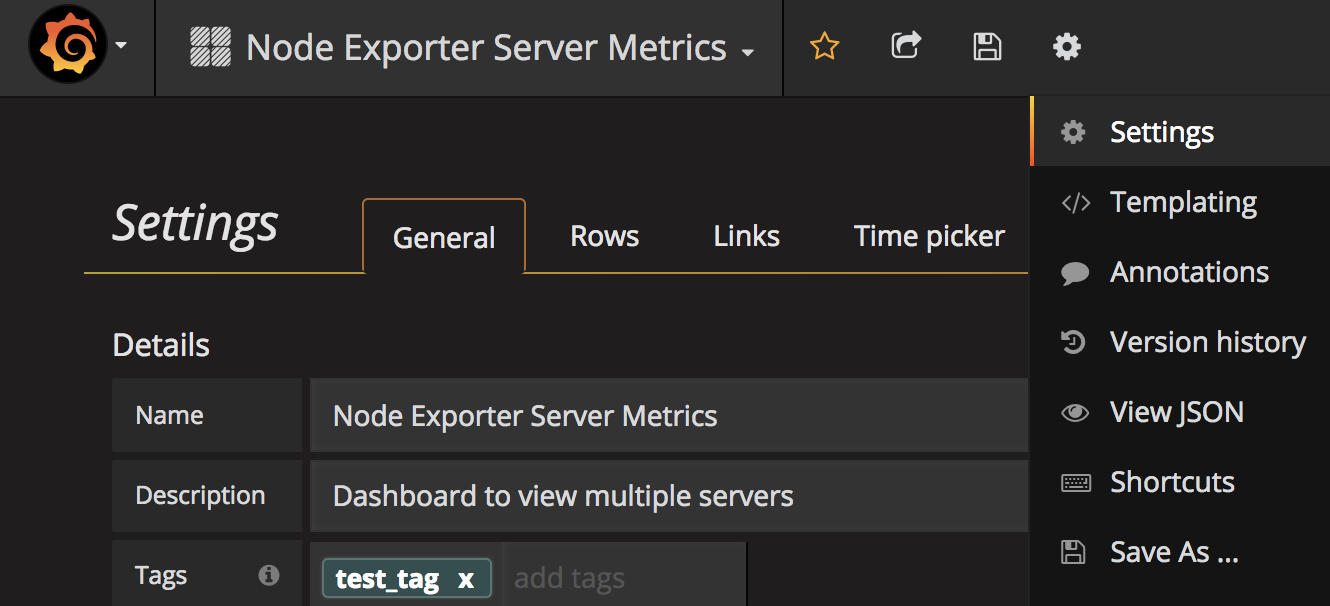1330x606 pixels.
Task: Open Version history menu entry
Action: [x=1180, y=342]
